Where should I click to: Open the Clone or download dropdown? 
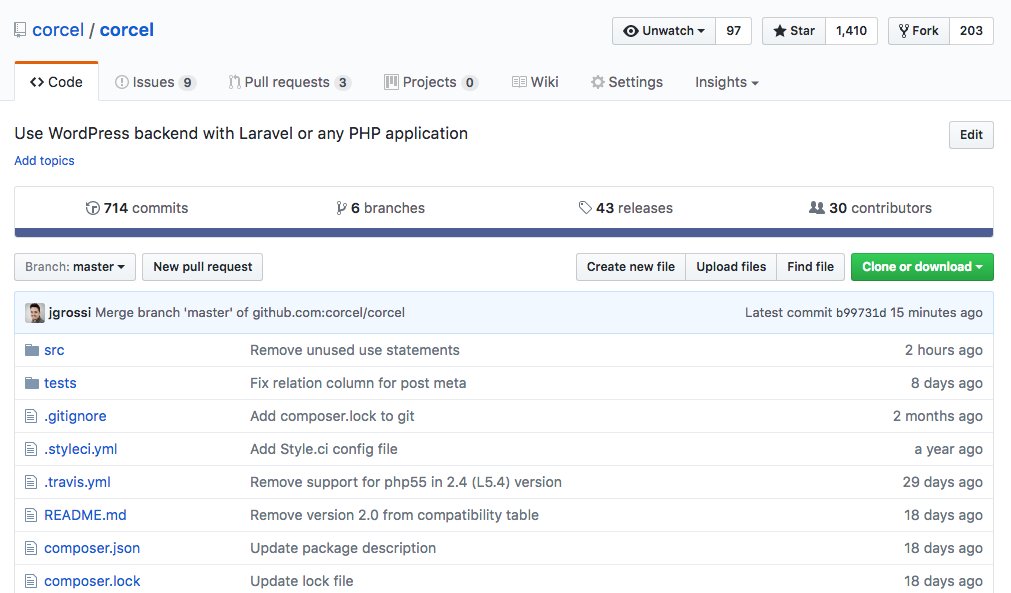(922, 267)
